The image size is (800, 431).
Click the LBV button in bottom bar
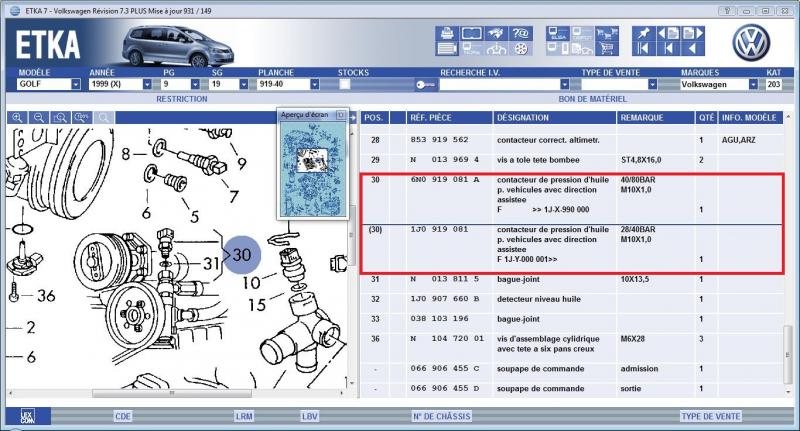310,416
